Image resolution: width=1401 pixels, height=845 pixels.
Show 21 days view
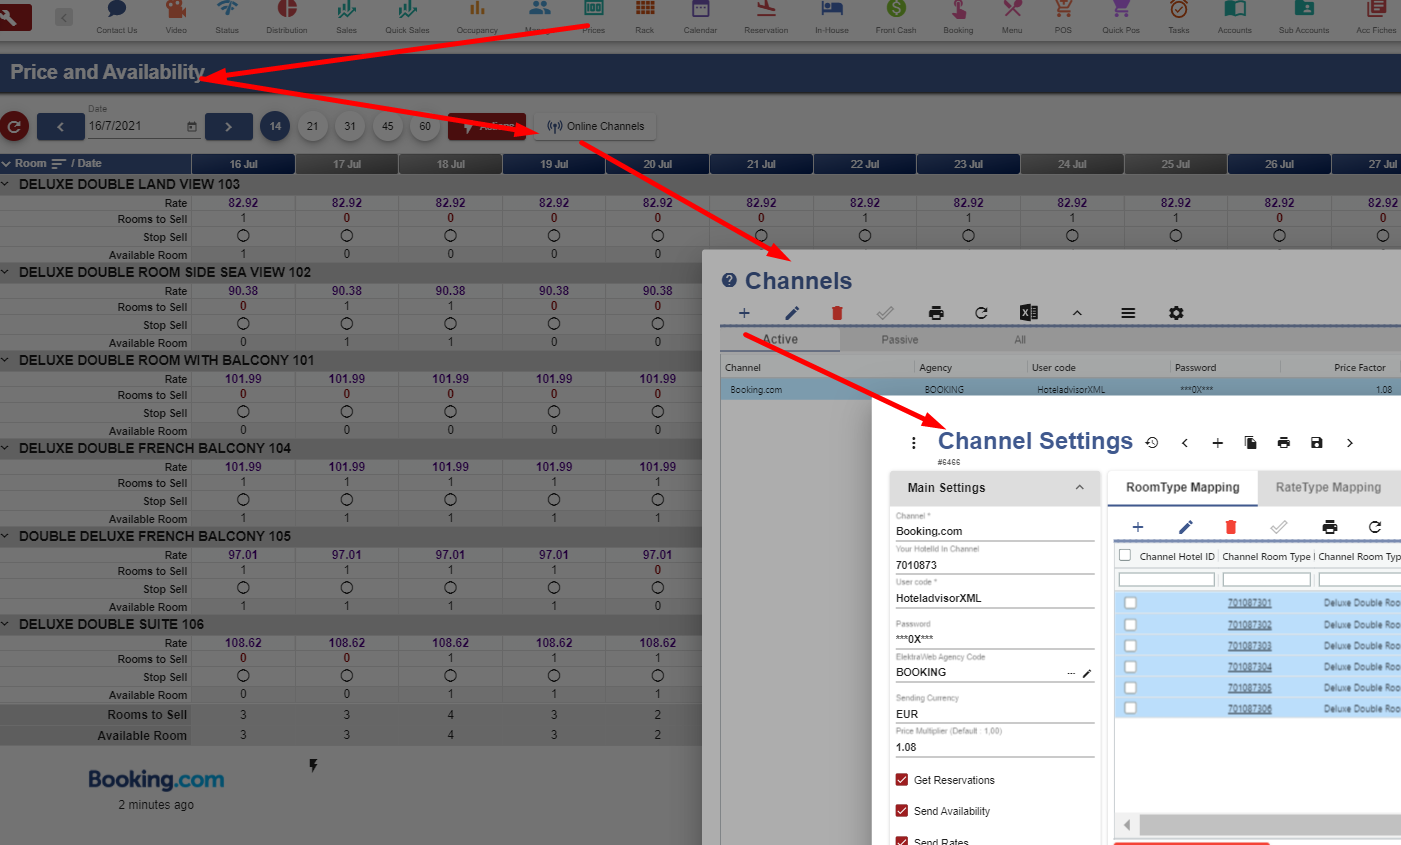(x=313, y=127)
